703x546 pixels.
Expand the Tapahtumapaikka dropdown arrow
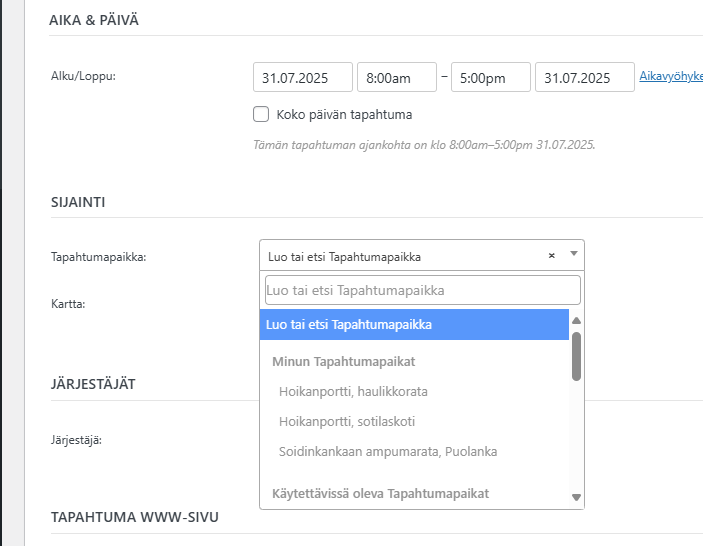point(573,255)
